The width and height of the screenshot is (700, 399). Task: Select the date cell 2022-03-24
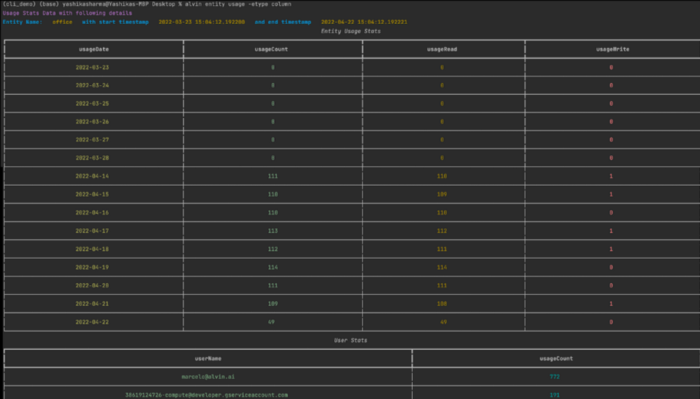tap(92, 86)
